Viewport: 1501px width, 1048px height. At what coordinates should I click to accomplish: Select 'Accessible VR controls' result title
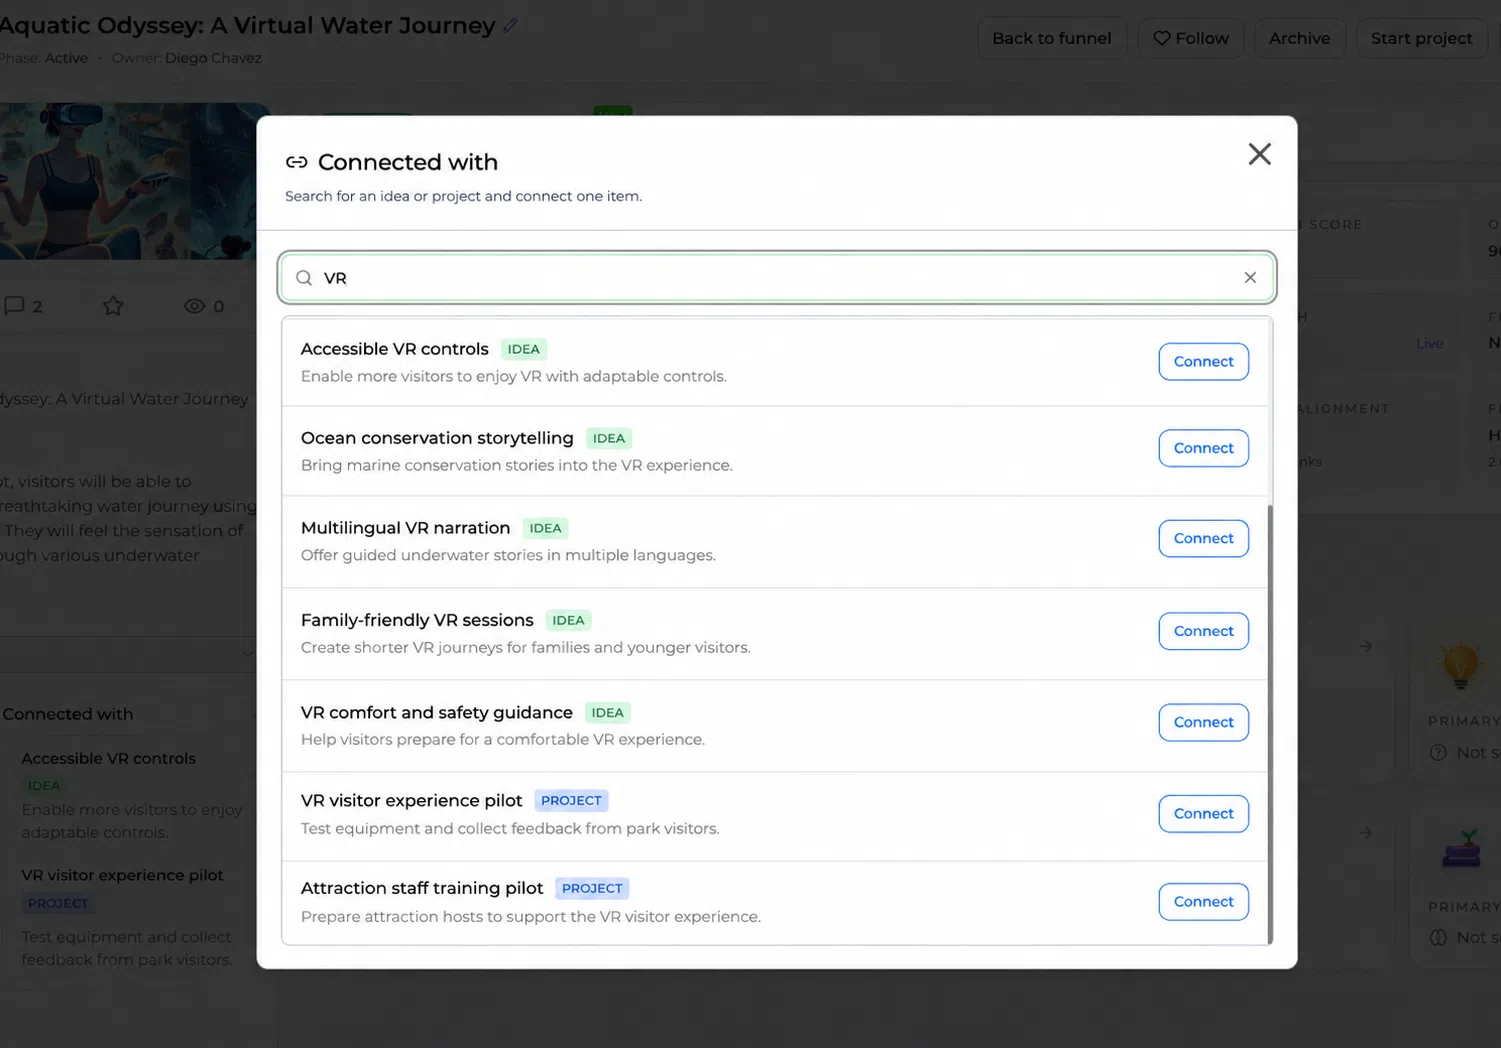tap(394, 349)
